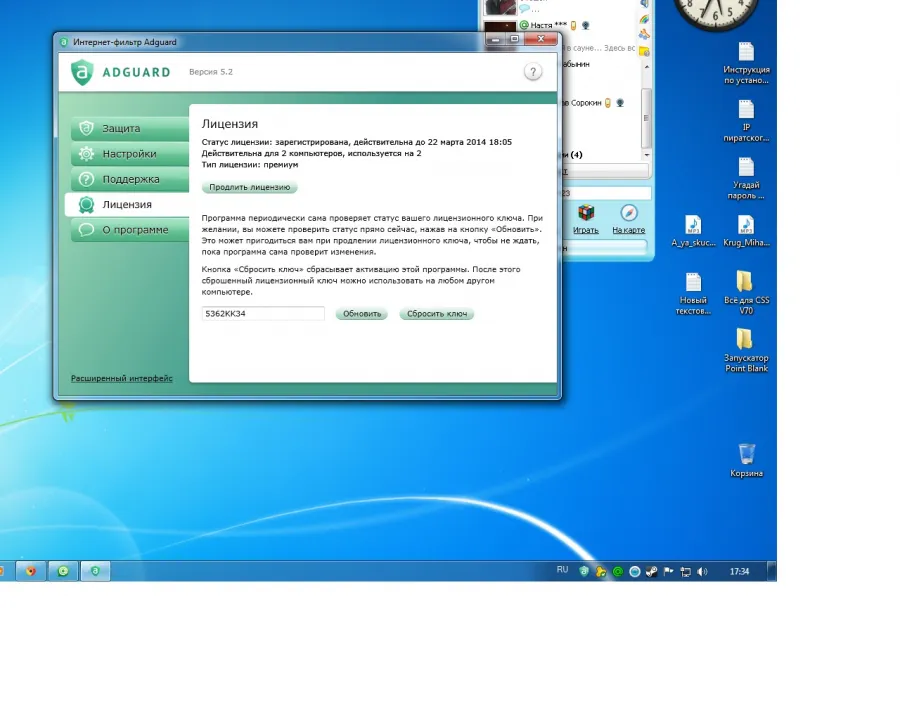The image size is (900, 720).
Task: Click the green messenger taskbar button
Action: point(63,571)
